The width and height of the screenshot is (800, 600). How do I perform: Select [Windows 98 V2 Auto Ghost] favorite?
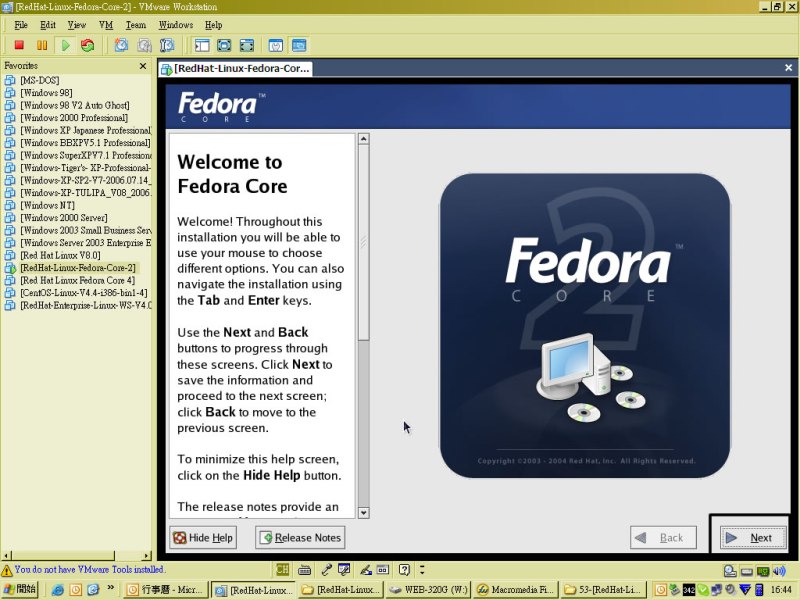(75, 106)
